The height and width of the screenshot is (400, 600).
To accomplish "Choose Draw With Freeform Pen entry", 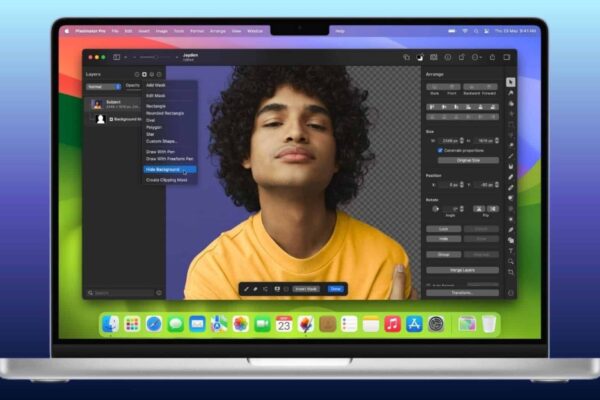I will 170,158.
